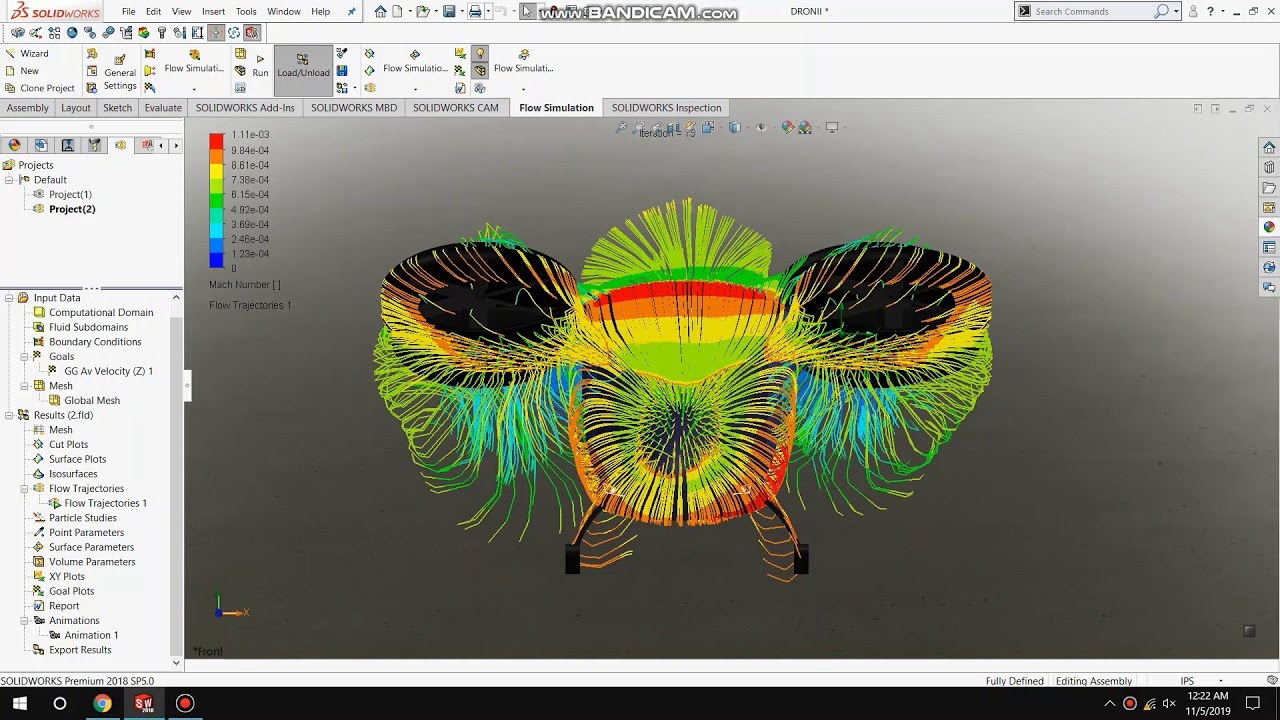This screenshot has width=1280, height=720.
Task: Switch to the Evaluate tab
Action: click(163, 108)
